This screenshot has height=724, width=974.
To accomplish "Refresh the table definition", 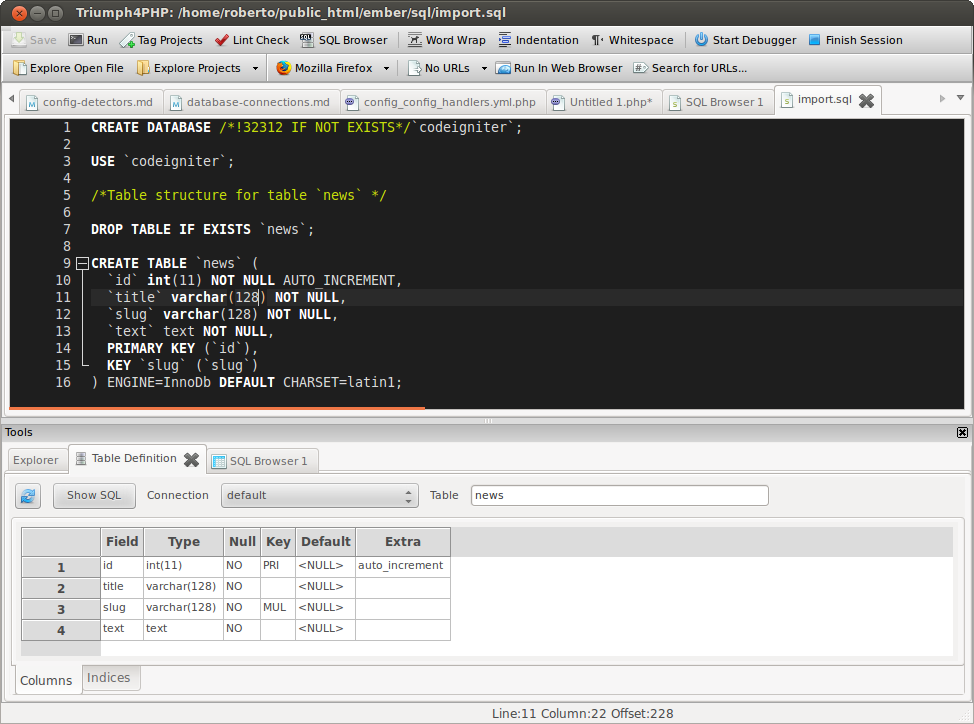I will pyautogui.click(x=28, y=496).
